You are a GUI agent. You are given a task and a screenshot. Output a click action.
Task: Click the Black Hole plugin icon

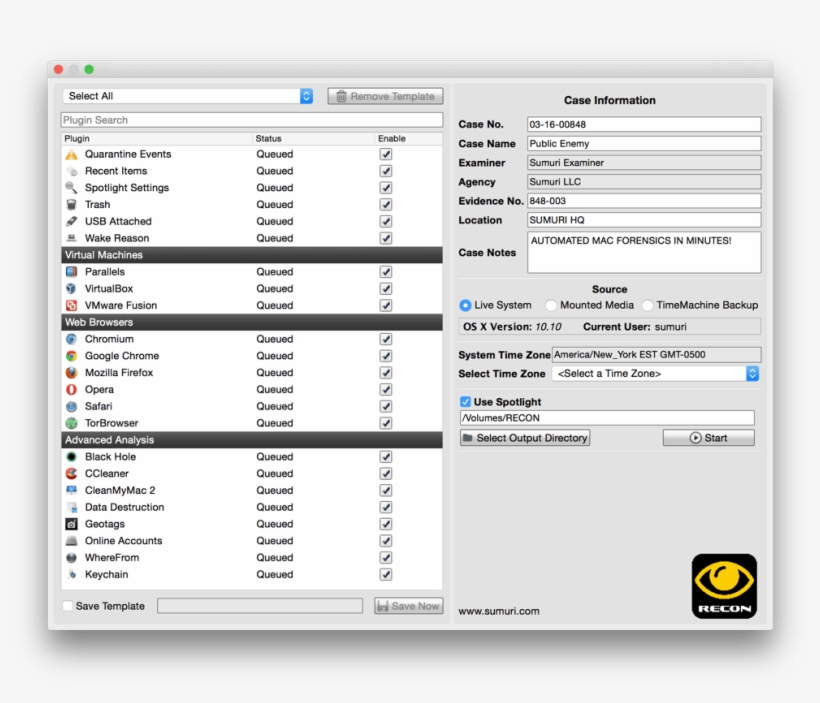(72, 457)
